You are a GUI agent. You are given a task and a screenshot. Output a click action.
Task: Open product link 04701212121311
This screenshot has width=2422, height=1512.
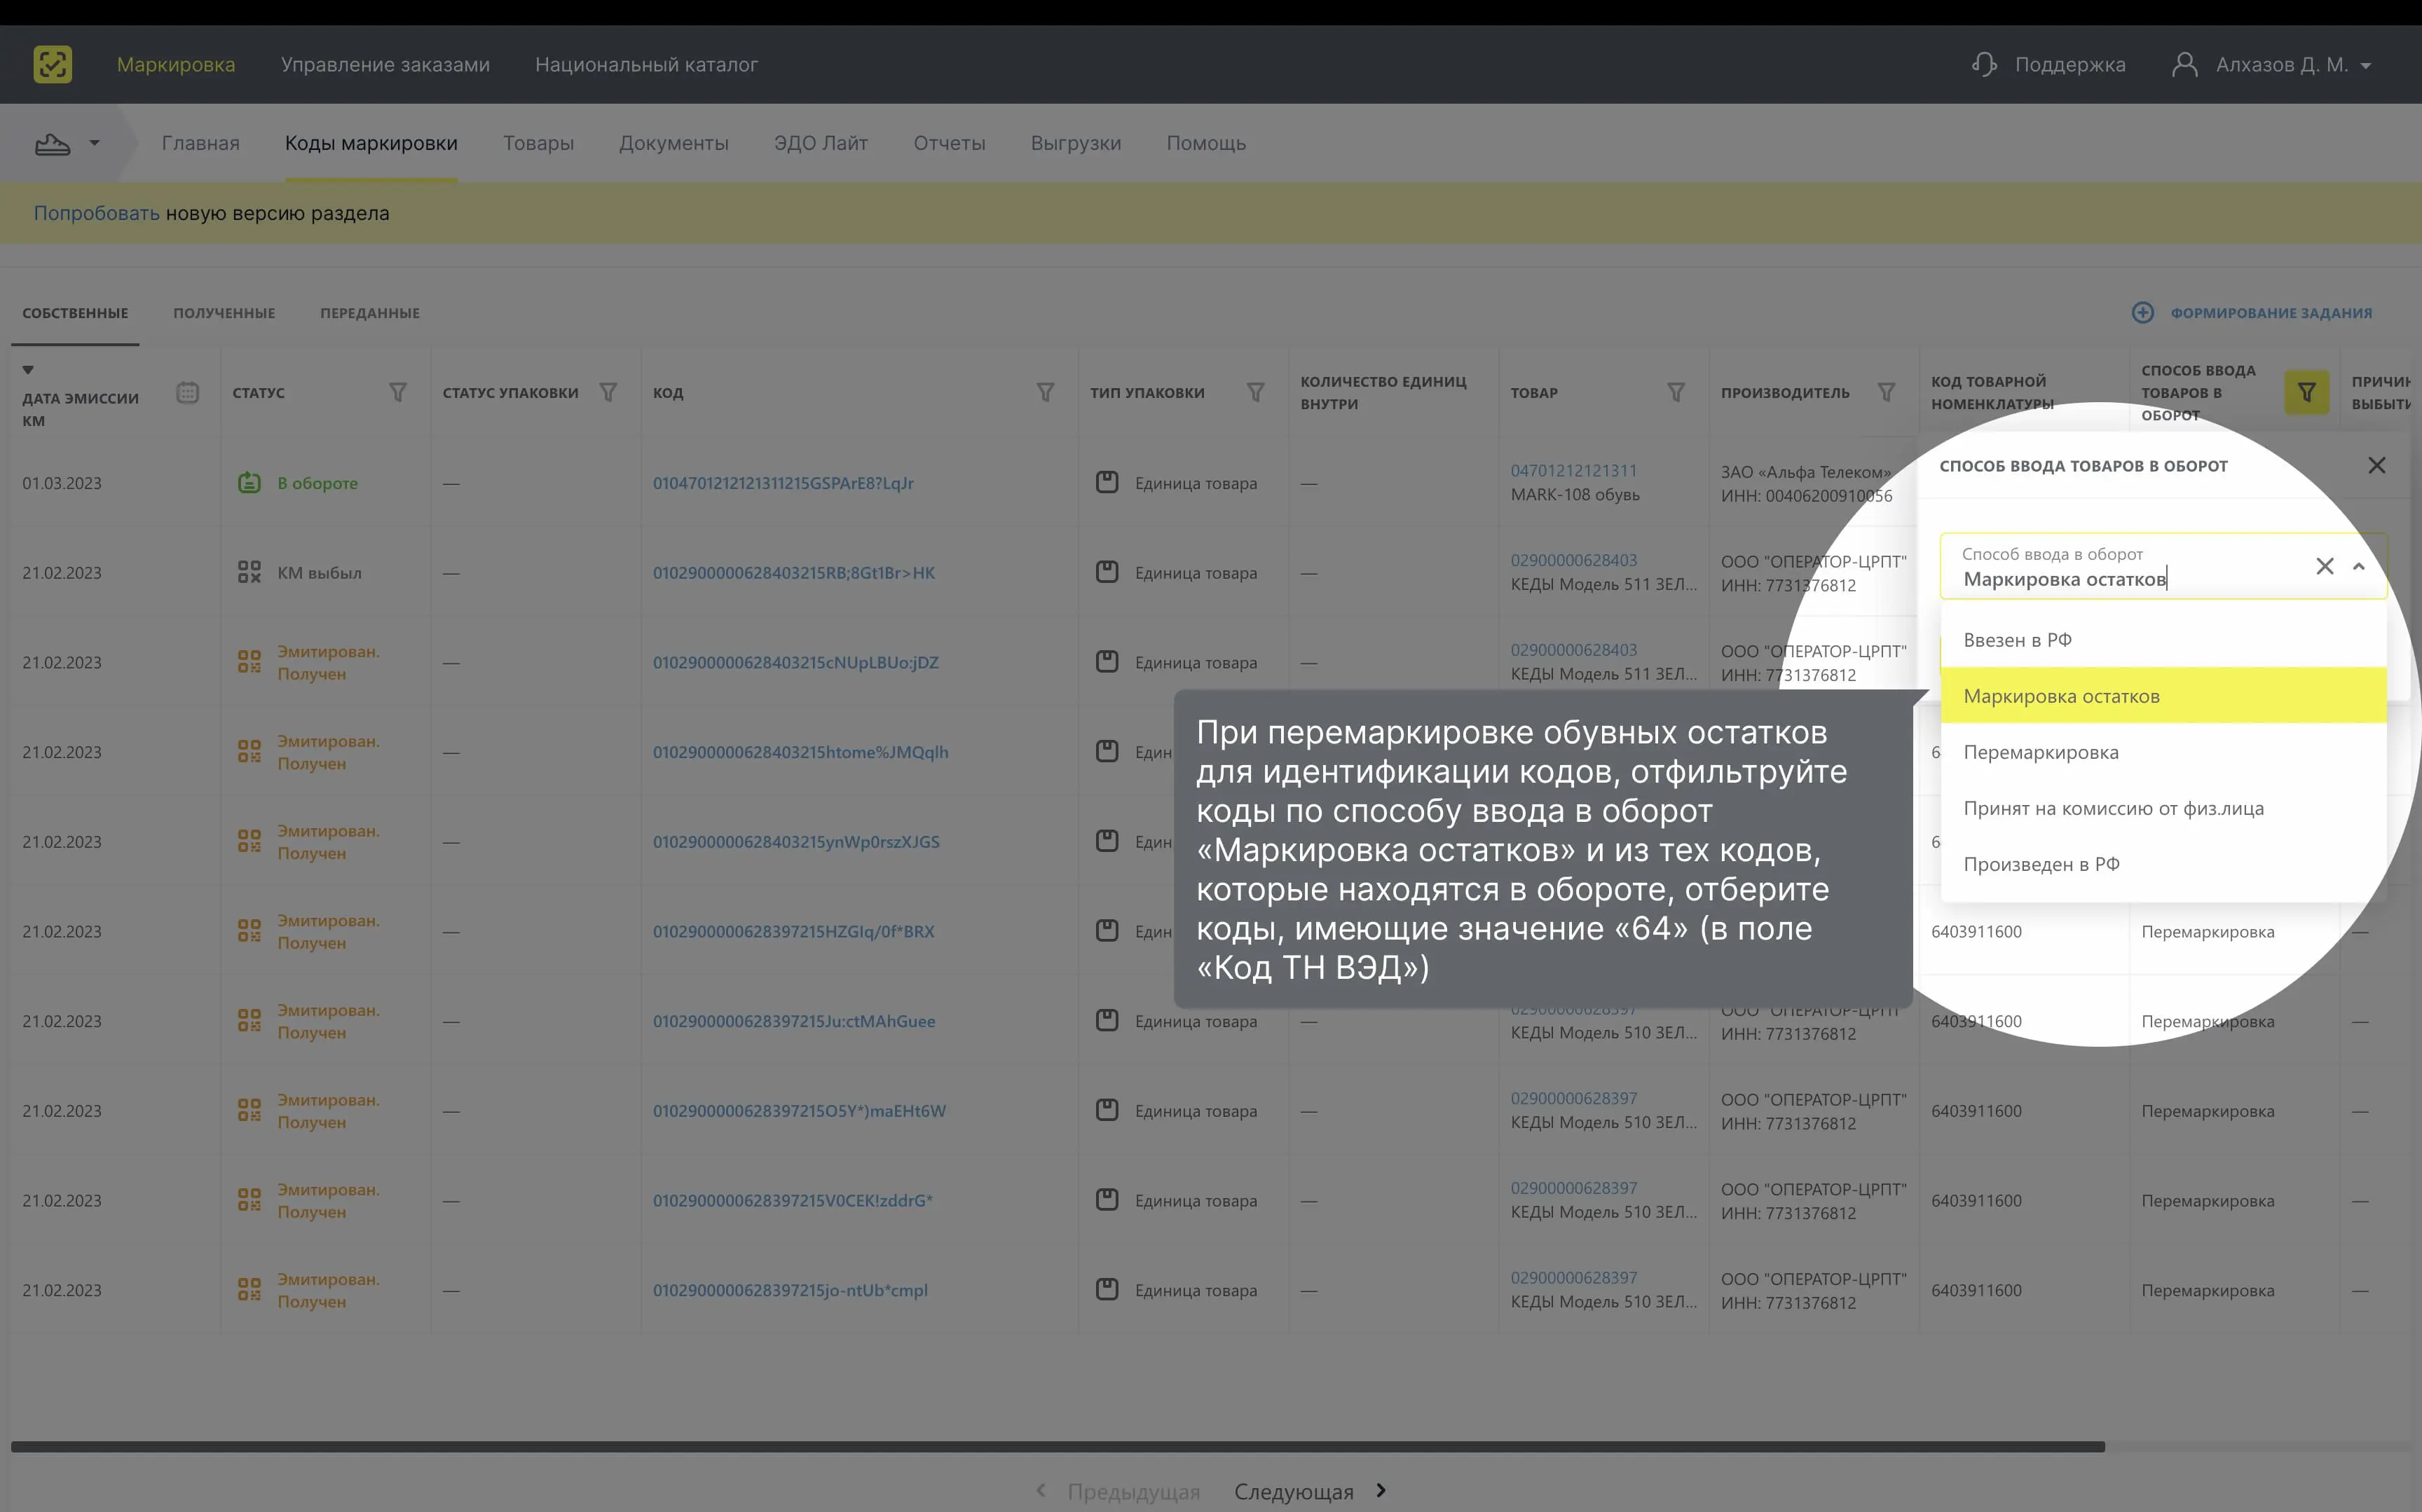tap(1574, 470)
